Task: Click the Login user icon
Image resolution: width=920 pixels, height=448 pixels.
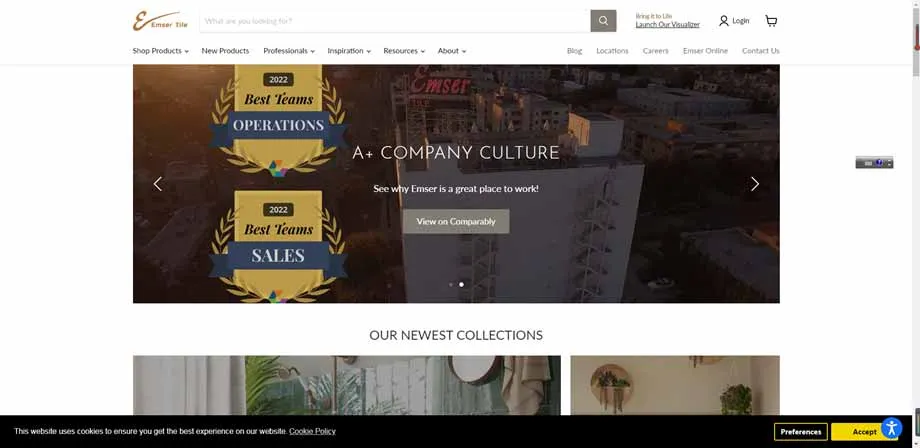Action: (724, 21)
